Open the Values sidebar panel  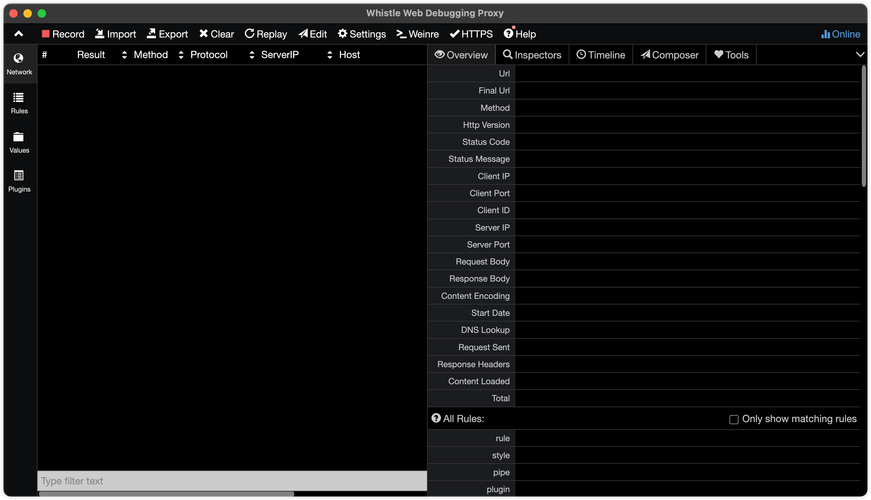pyautogui.click(x=19, y=142)
